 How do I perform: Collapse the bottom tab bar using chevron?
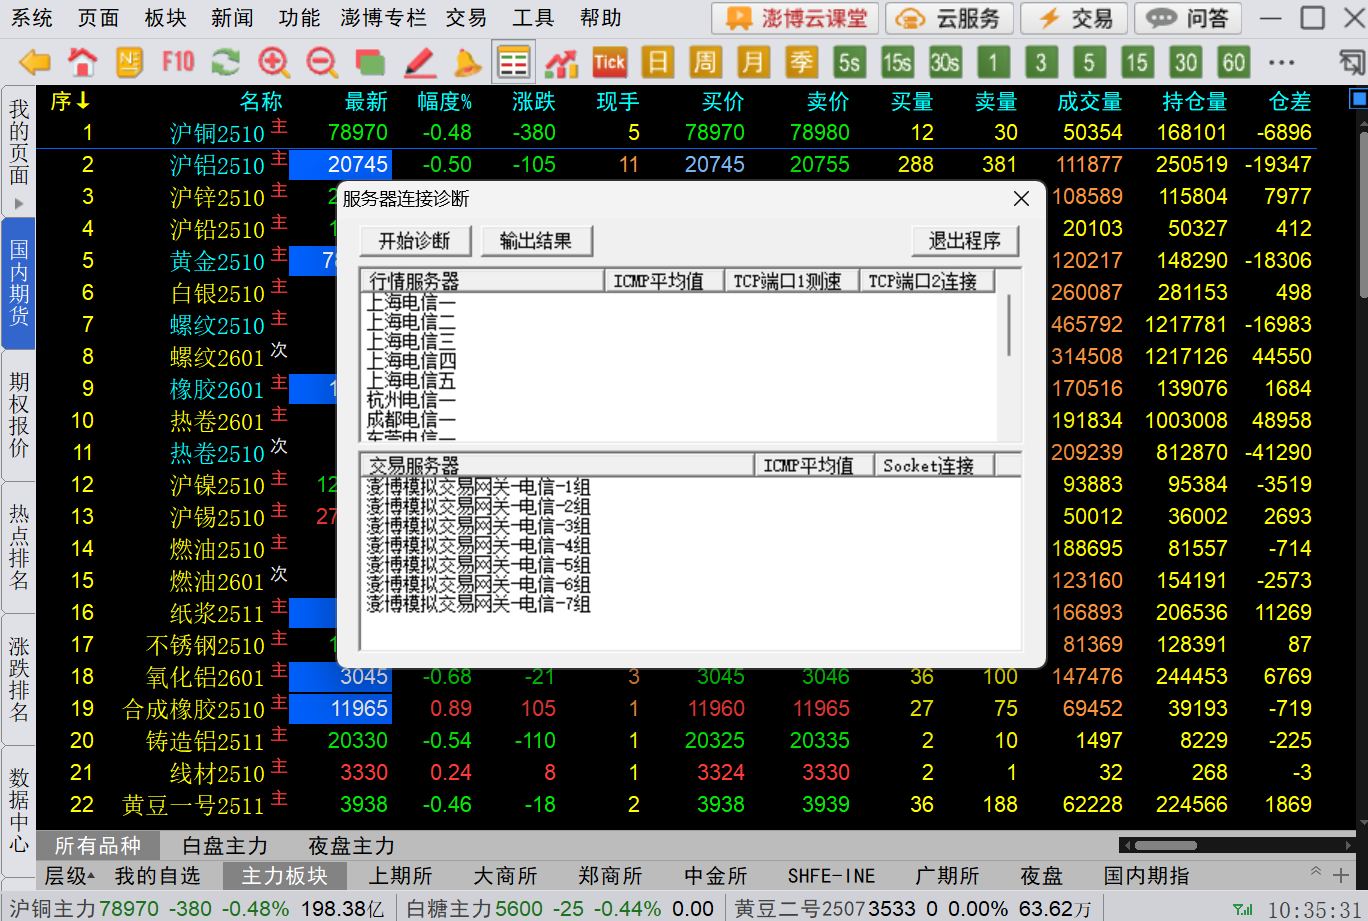coord(1316,872)
